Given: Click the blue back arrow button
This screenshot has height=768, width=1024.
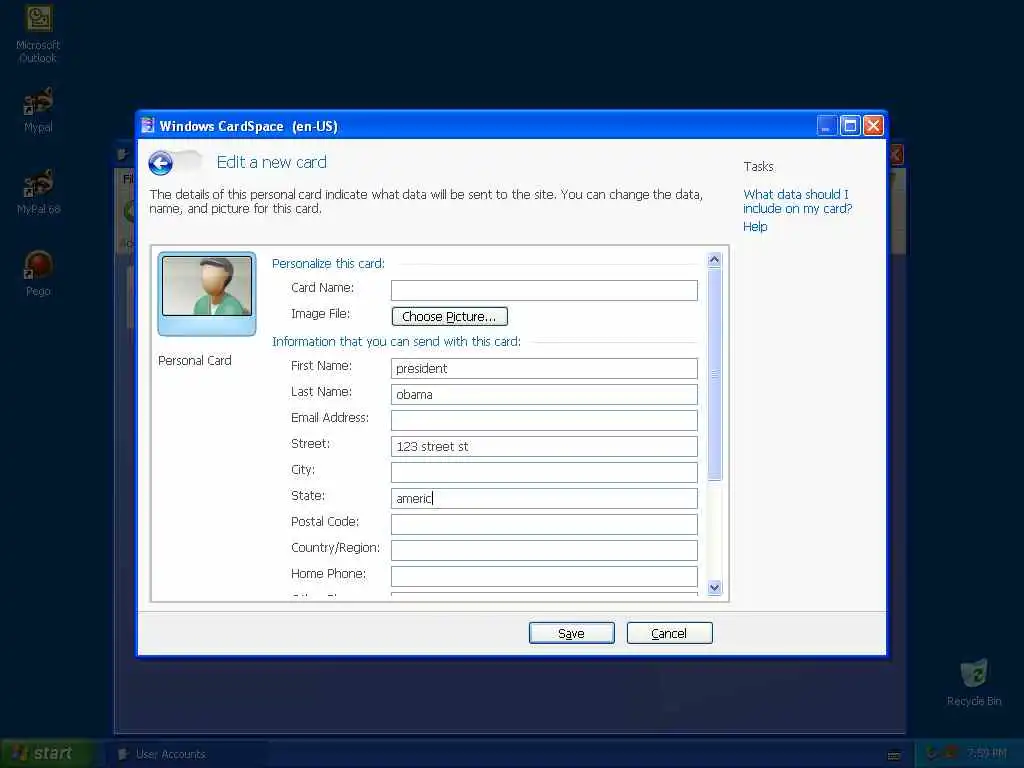Looking at the screenshot, I should (x=161, y=163).
